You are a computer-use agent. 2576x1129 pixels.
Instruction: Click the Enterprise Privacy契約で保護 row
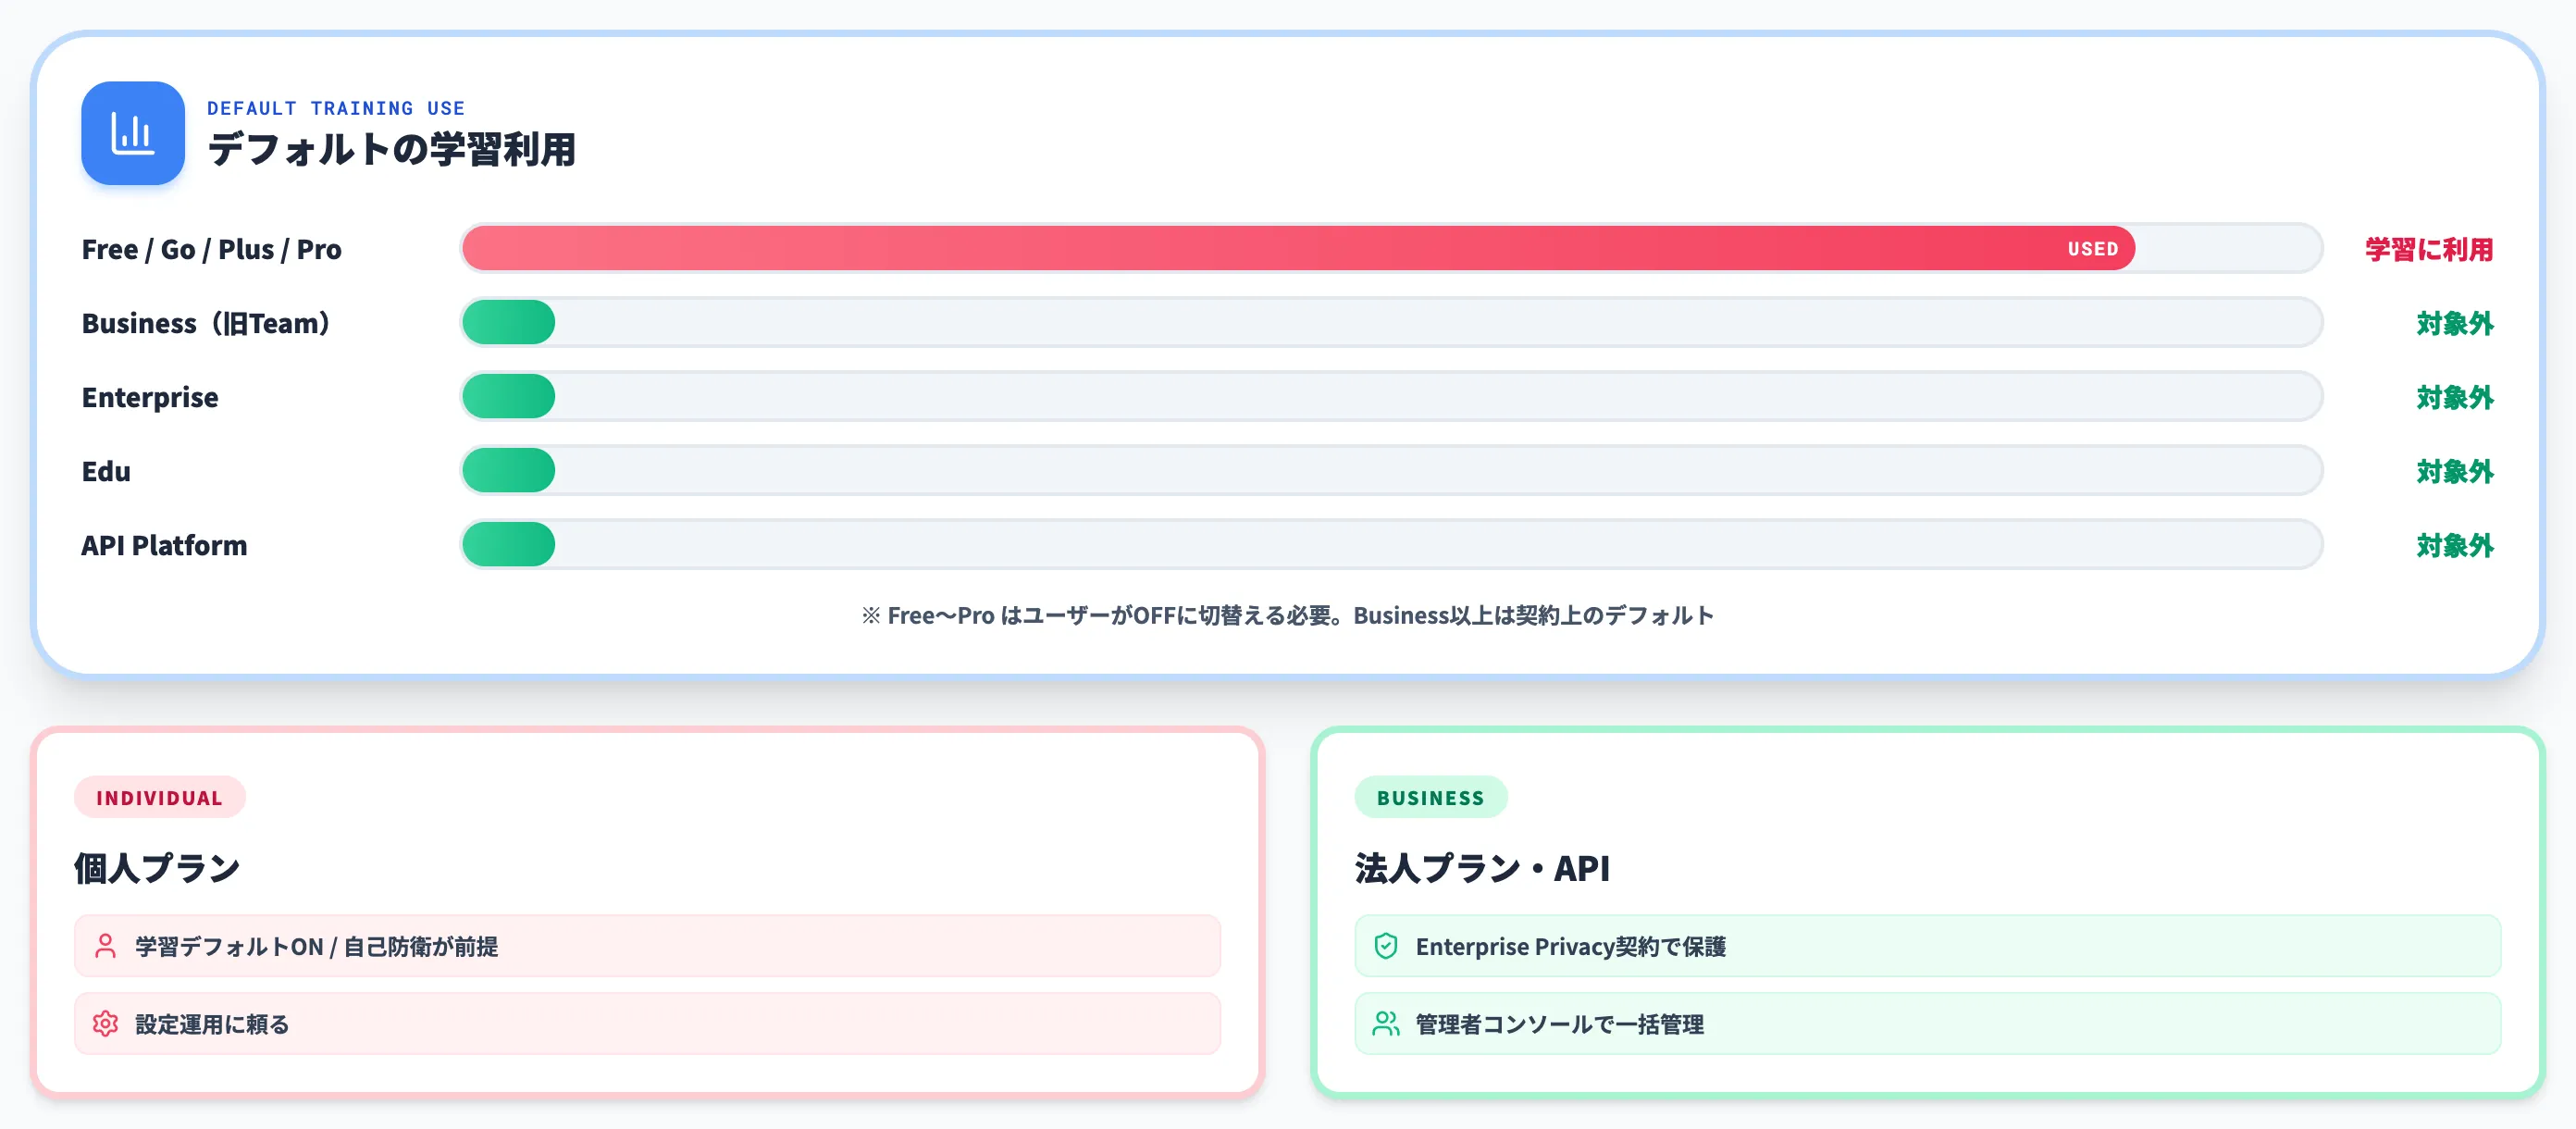point(1928,946)
